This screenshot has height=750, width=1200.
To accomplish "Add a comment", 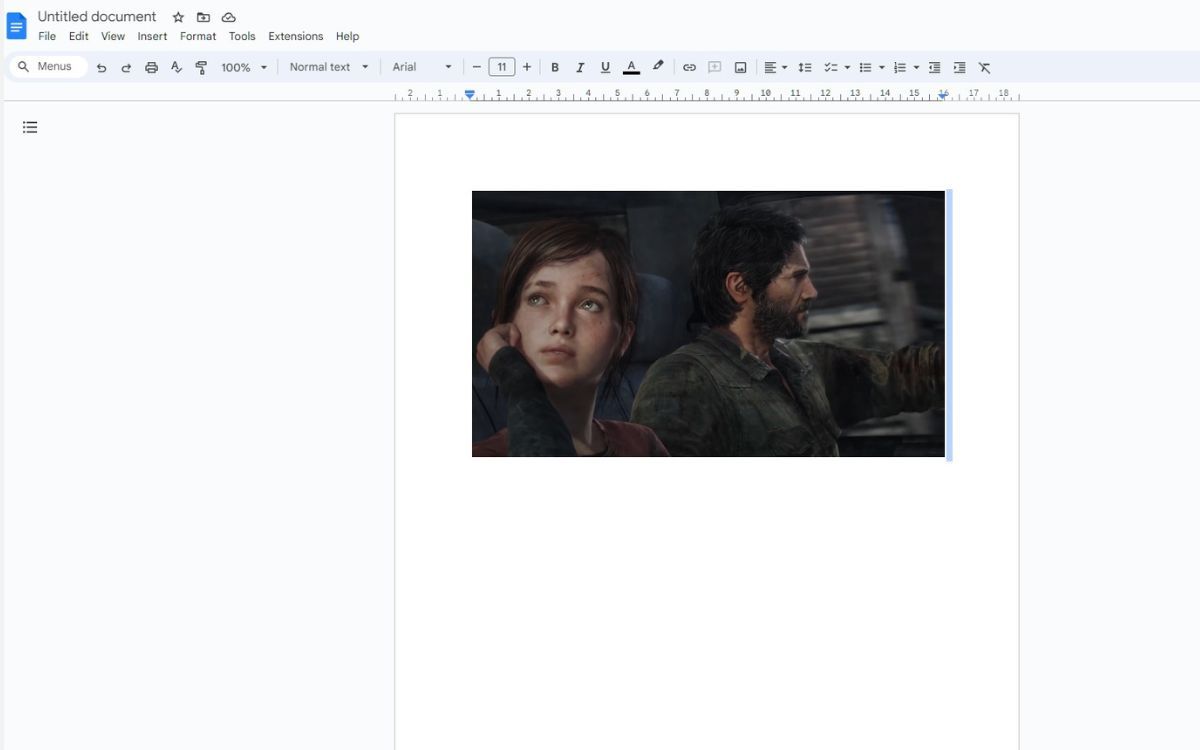I will (x=714, y=67).
